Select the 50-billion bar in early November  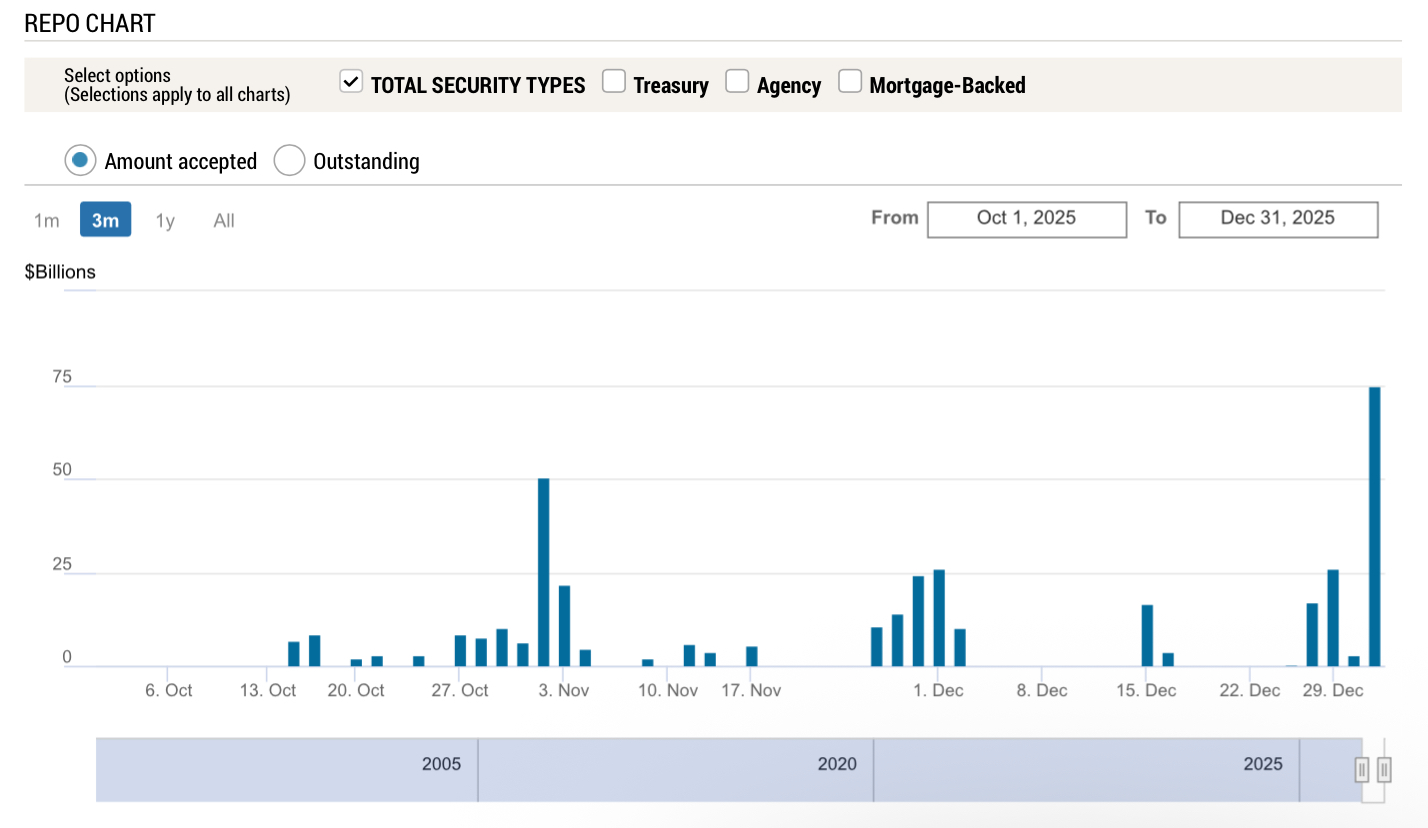pos(544,572)
